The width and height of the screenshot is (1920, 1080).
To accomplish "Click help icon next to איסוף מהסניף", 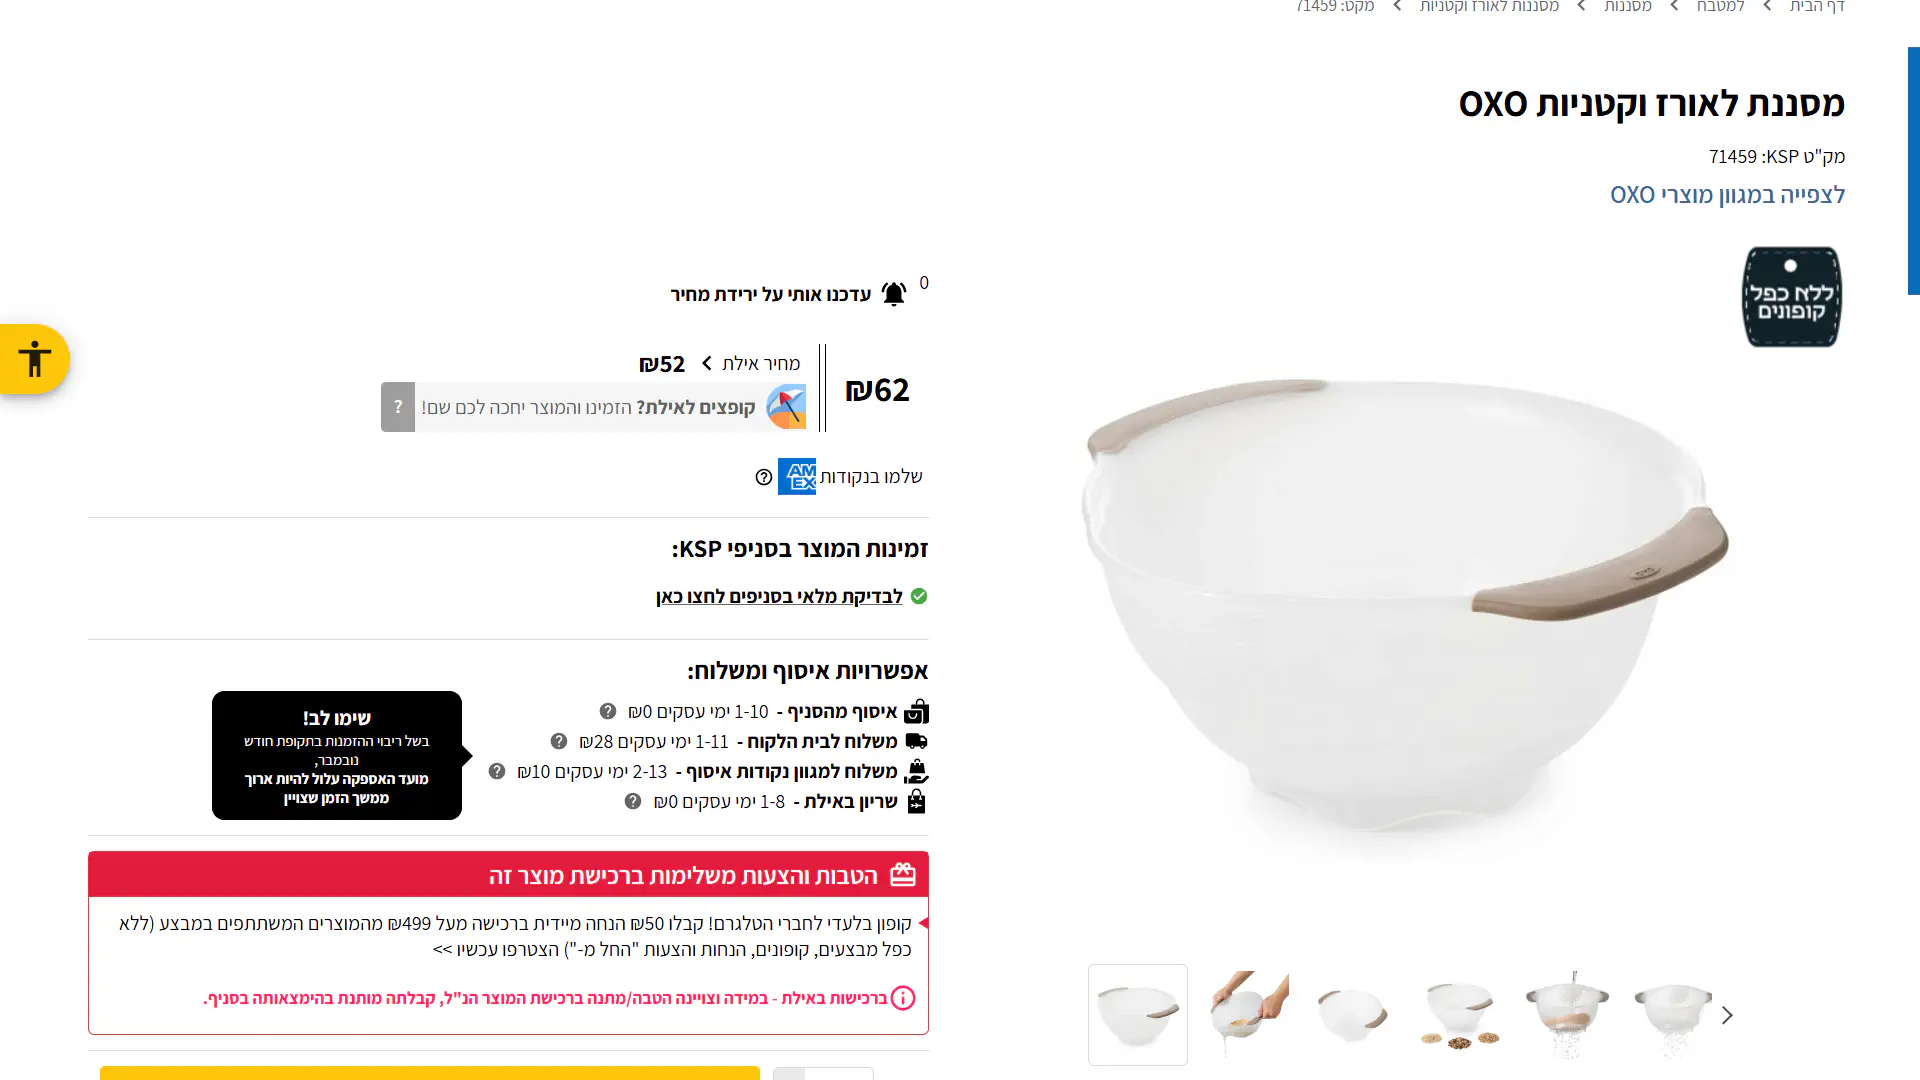I will [x=608, y=711].
